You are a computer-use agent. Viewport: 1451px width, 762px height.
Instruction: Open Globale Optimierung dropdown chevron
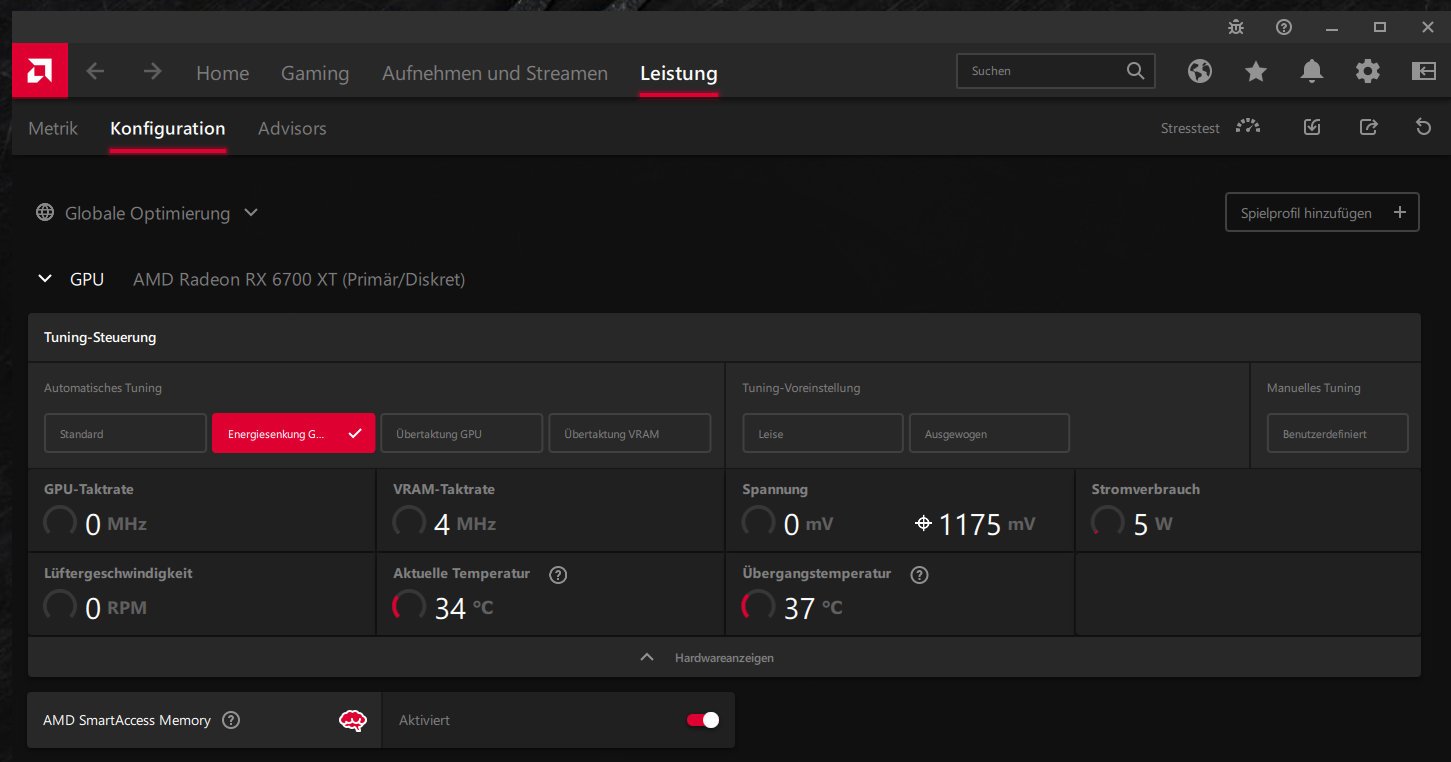pos(251,213)
